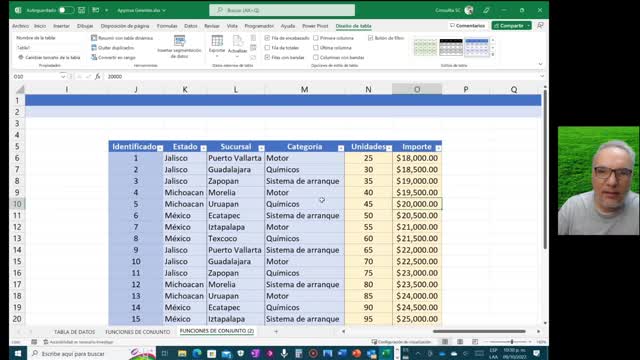Click the macro record icon in status bar
640x360 pixels.
tap(34, 342)
